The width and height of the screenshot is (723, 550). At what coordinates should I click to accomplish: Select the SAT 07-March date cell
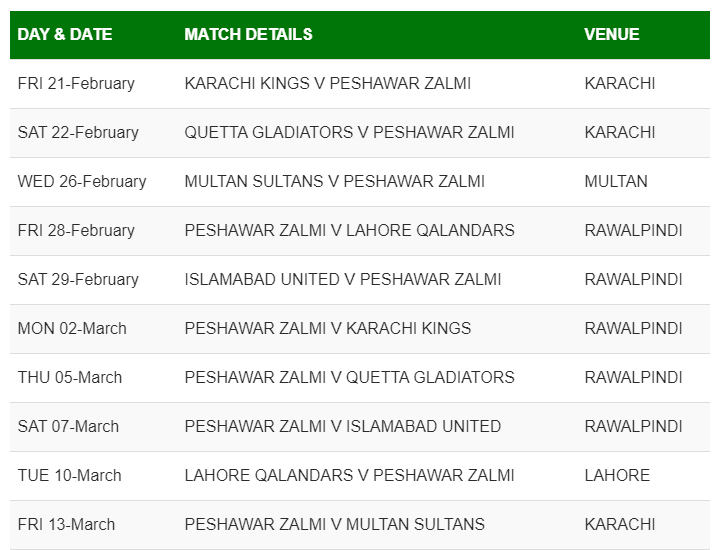[x=68, y=426]
